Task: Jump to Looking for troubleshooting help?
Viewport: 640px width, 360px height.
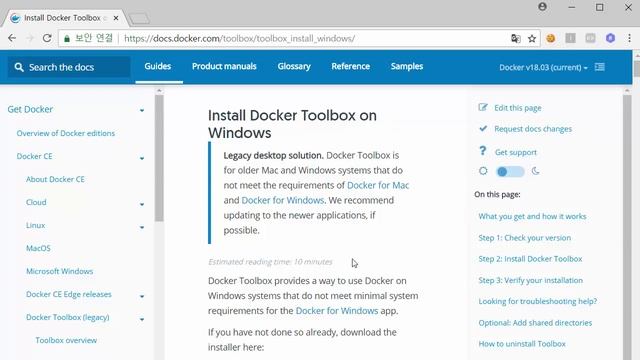Action: [x=538, y=301]
